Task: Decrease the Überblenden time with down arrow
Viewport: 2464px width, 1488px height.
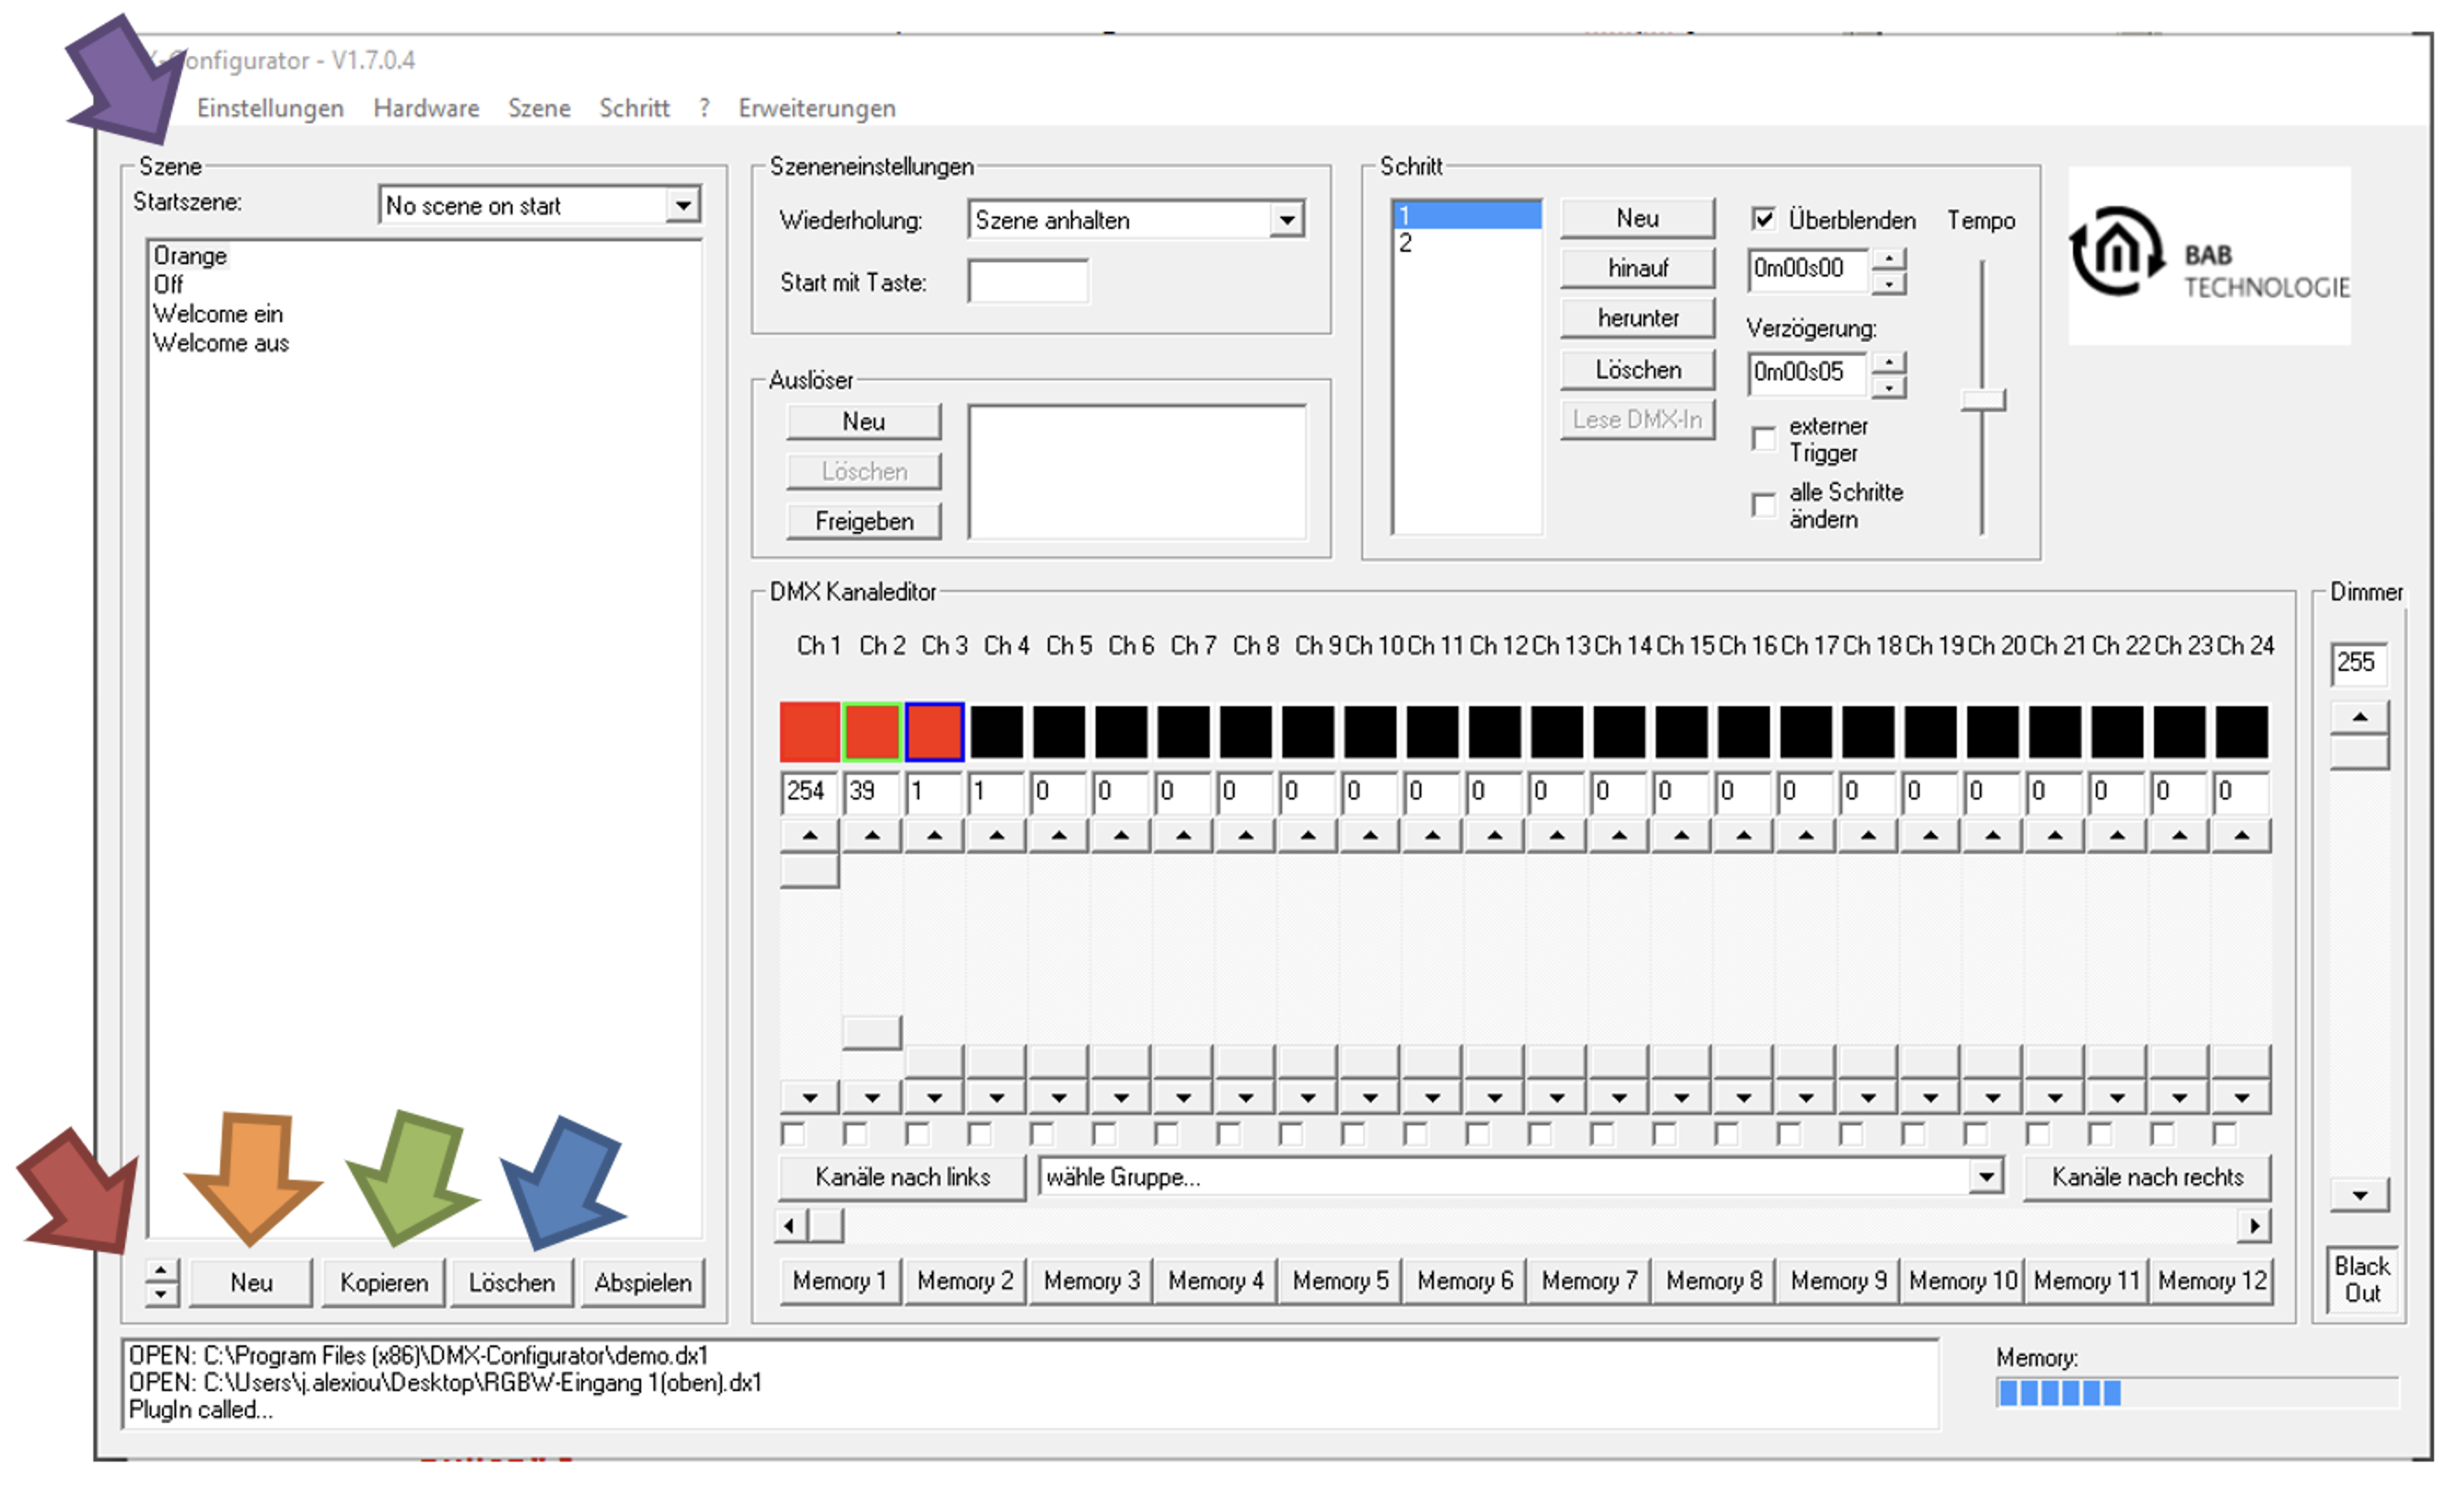Action: tap(1888, 284)
